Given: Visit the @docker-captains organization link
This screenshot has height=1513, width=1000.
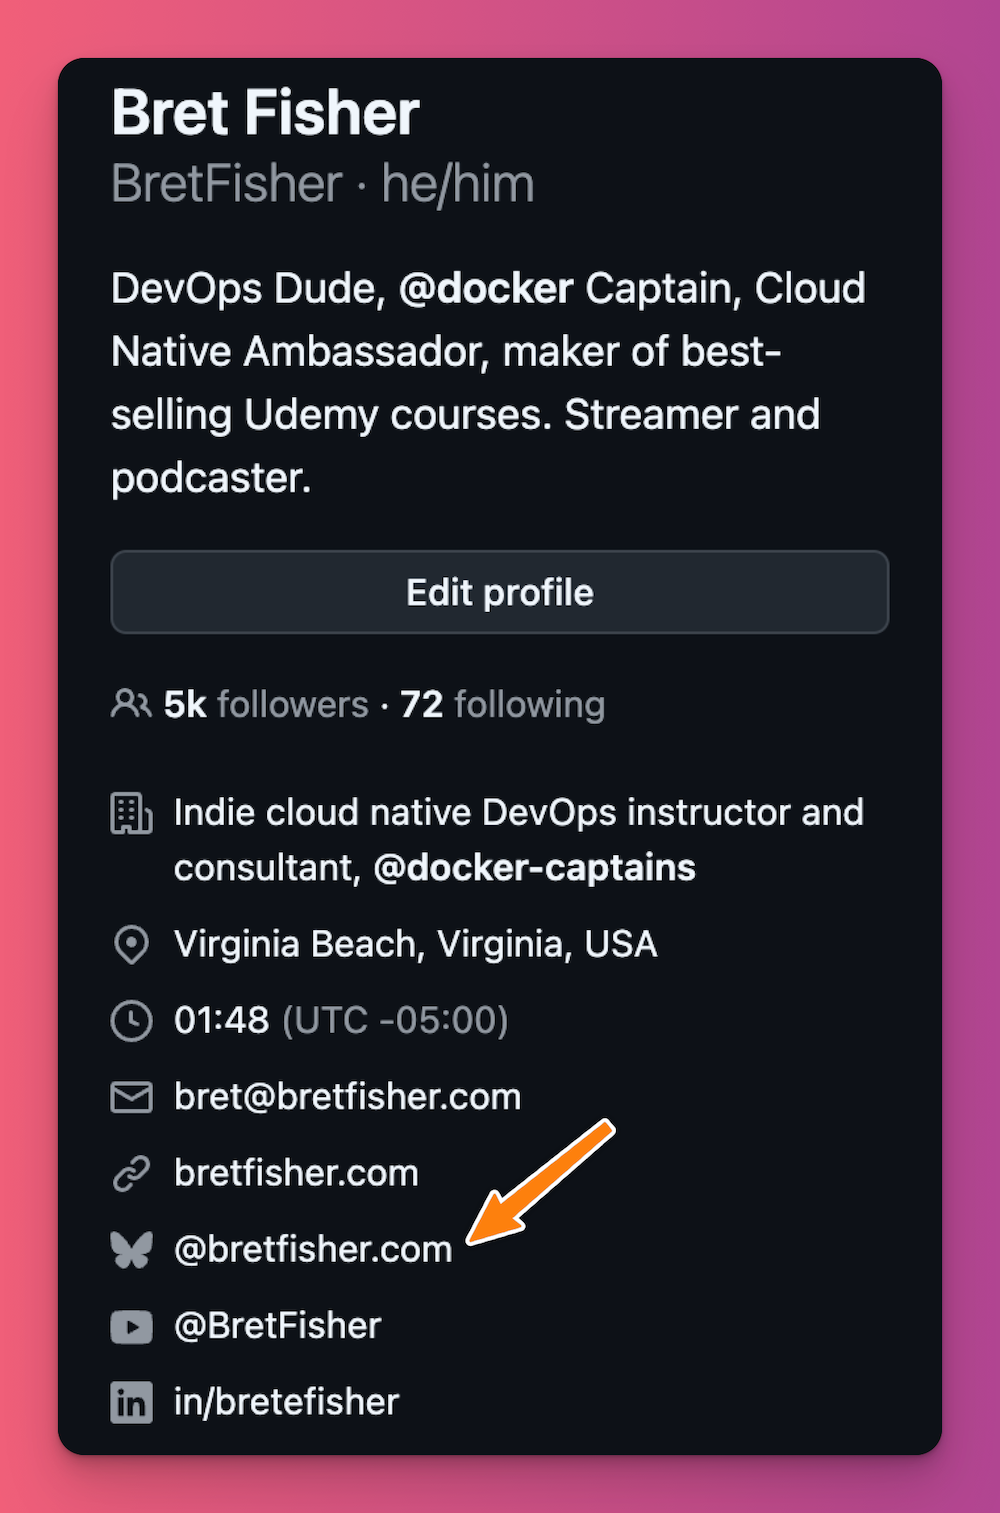Looking at the screenshot, I should tap(534, 867).
